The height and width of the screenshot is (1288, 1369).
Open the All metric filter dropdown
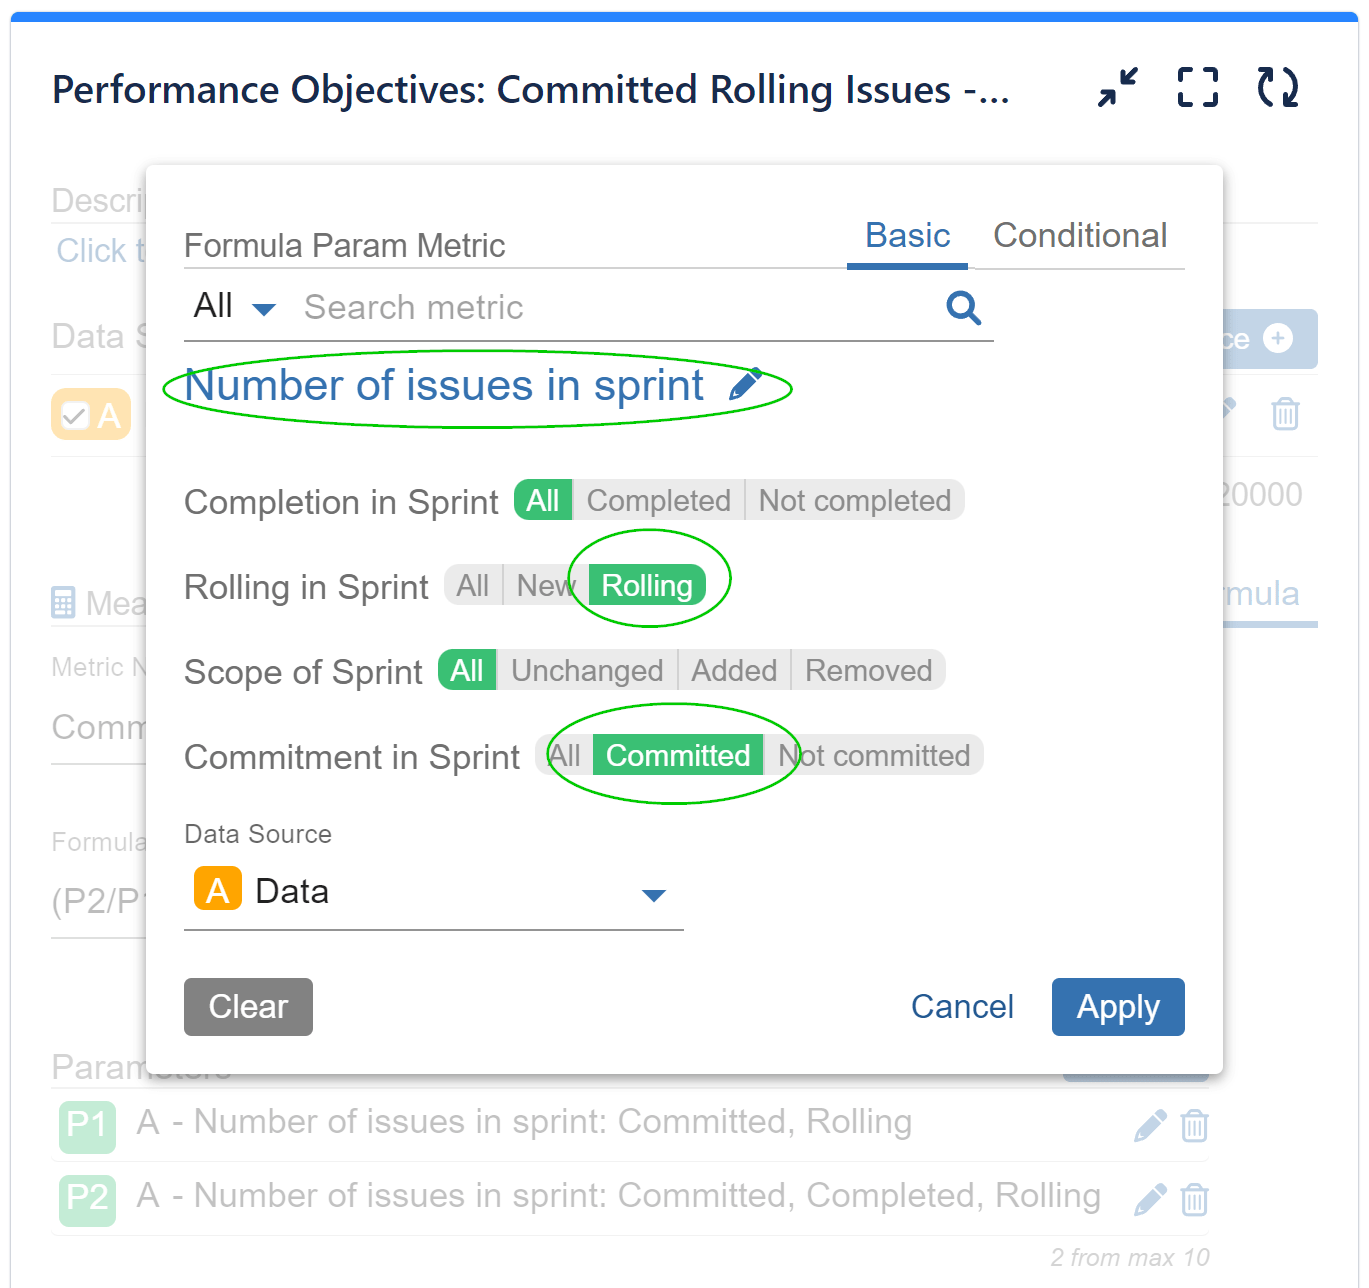[x=233, y=307]
